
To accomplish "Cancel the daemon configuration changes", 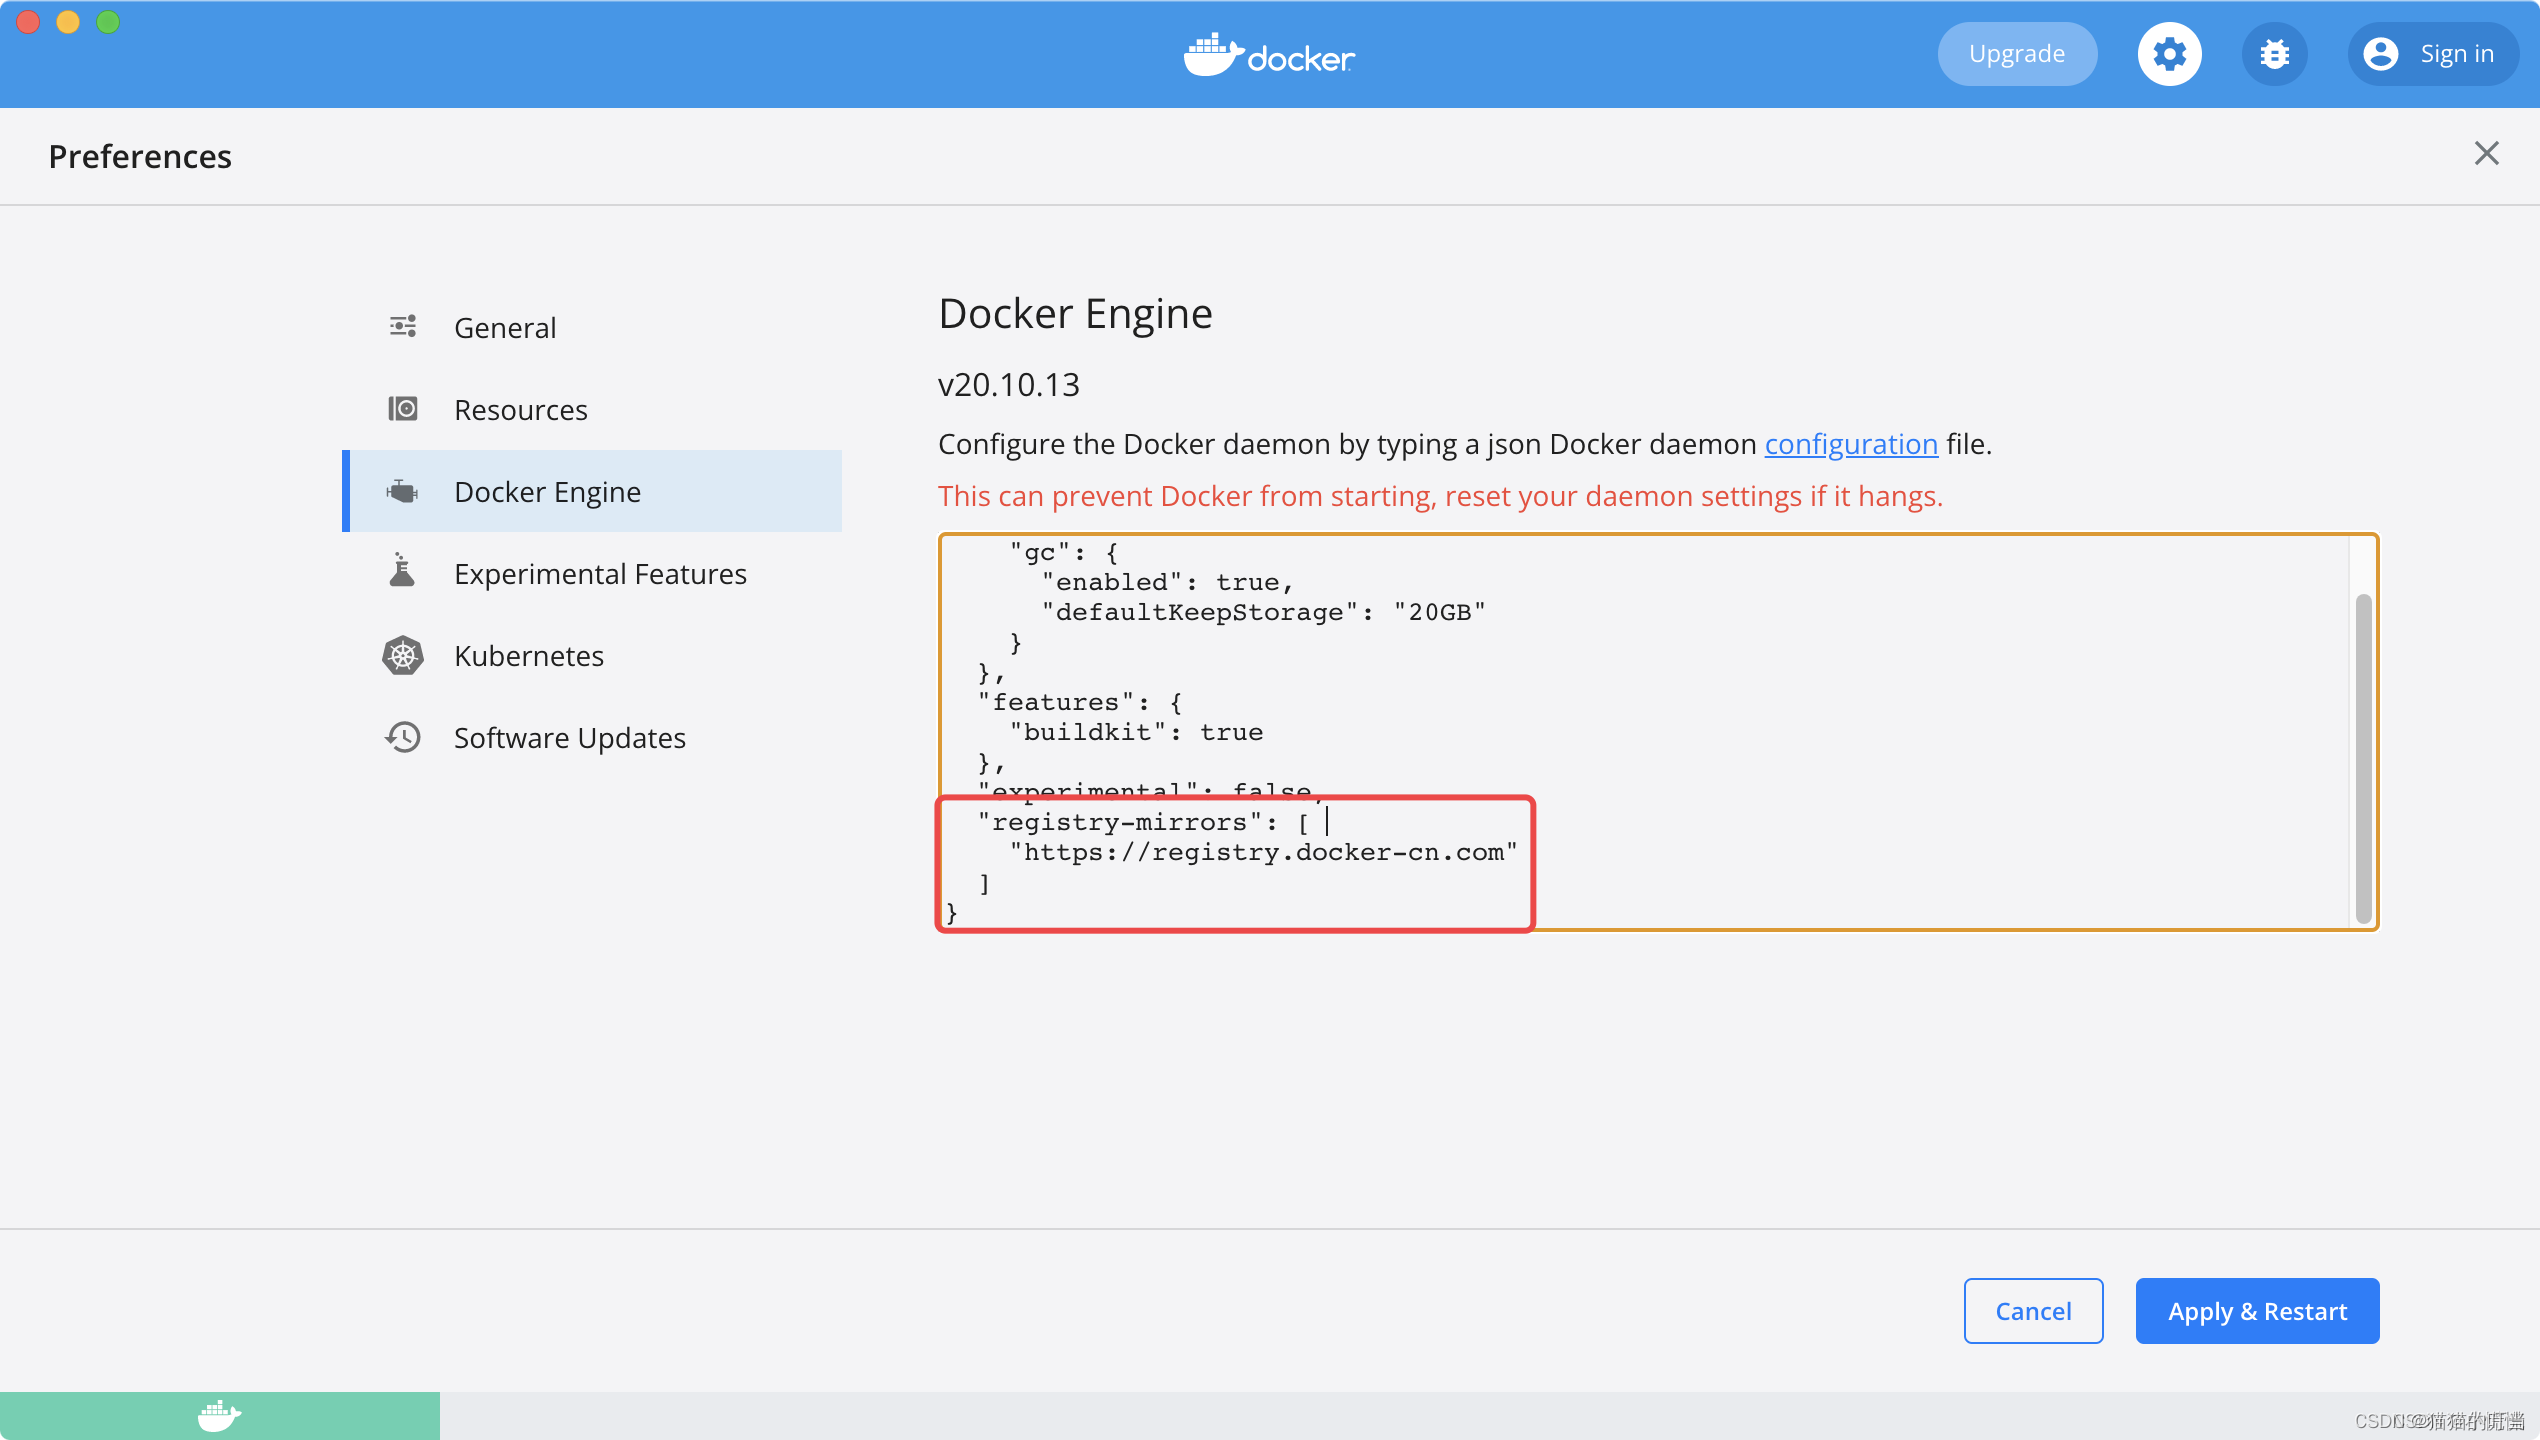I will 2033,1310.
